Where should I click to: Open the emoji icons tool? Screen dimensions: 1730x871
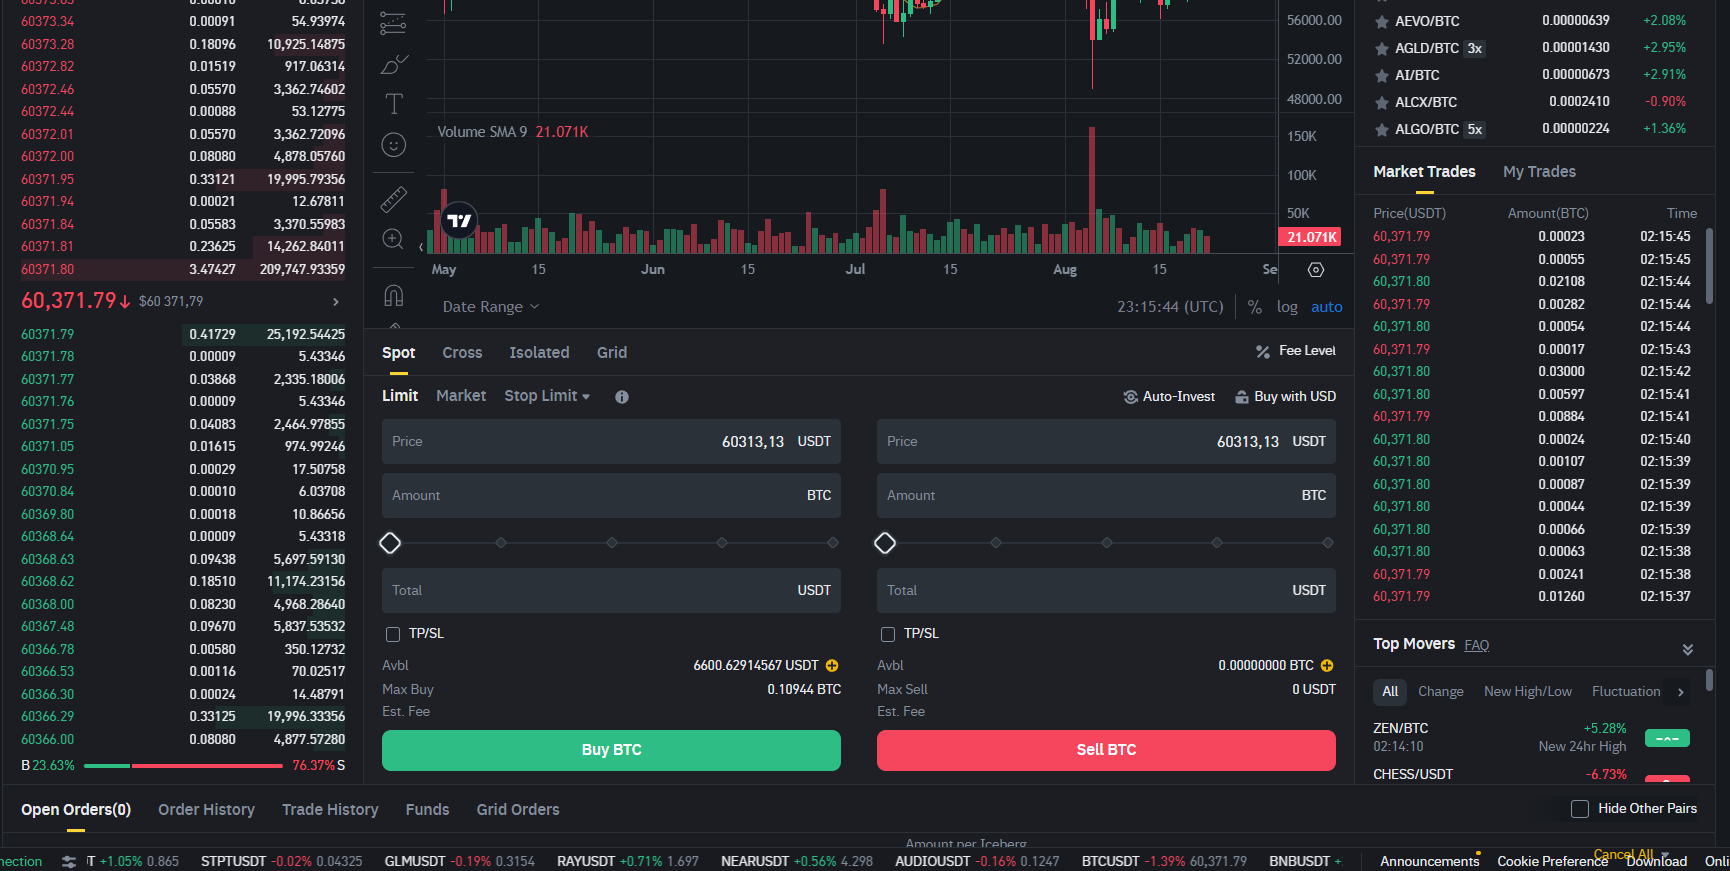tap(394, 145)
